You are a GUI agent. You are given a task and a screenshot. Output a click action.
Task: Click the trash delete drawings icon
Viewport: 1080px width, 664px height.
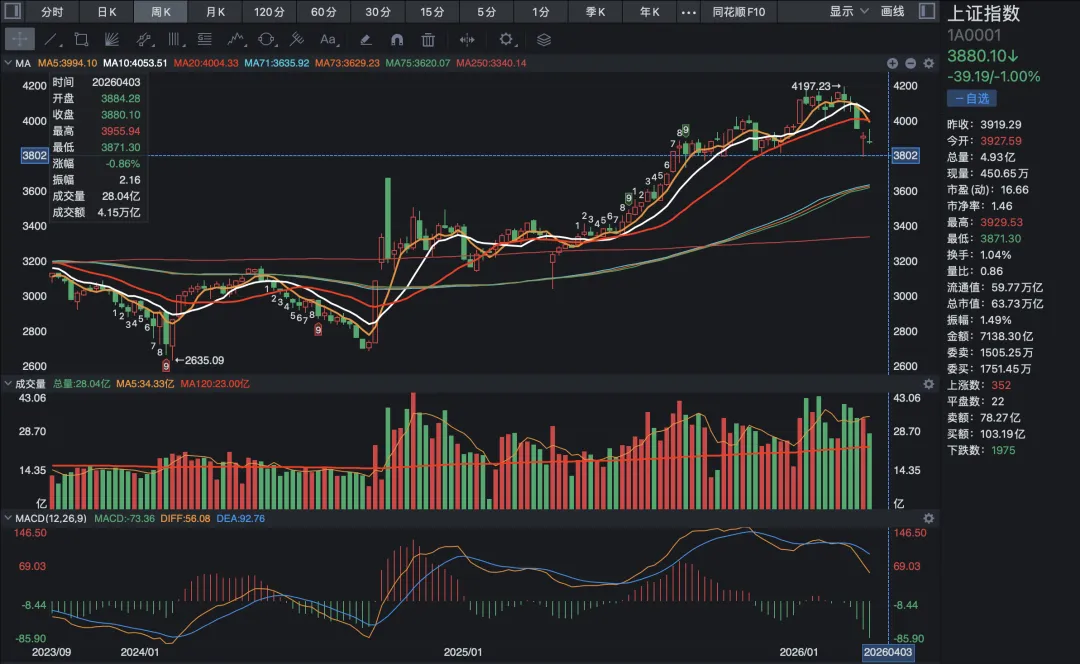pos(428,39)
